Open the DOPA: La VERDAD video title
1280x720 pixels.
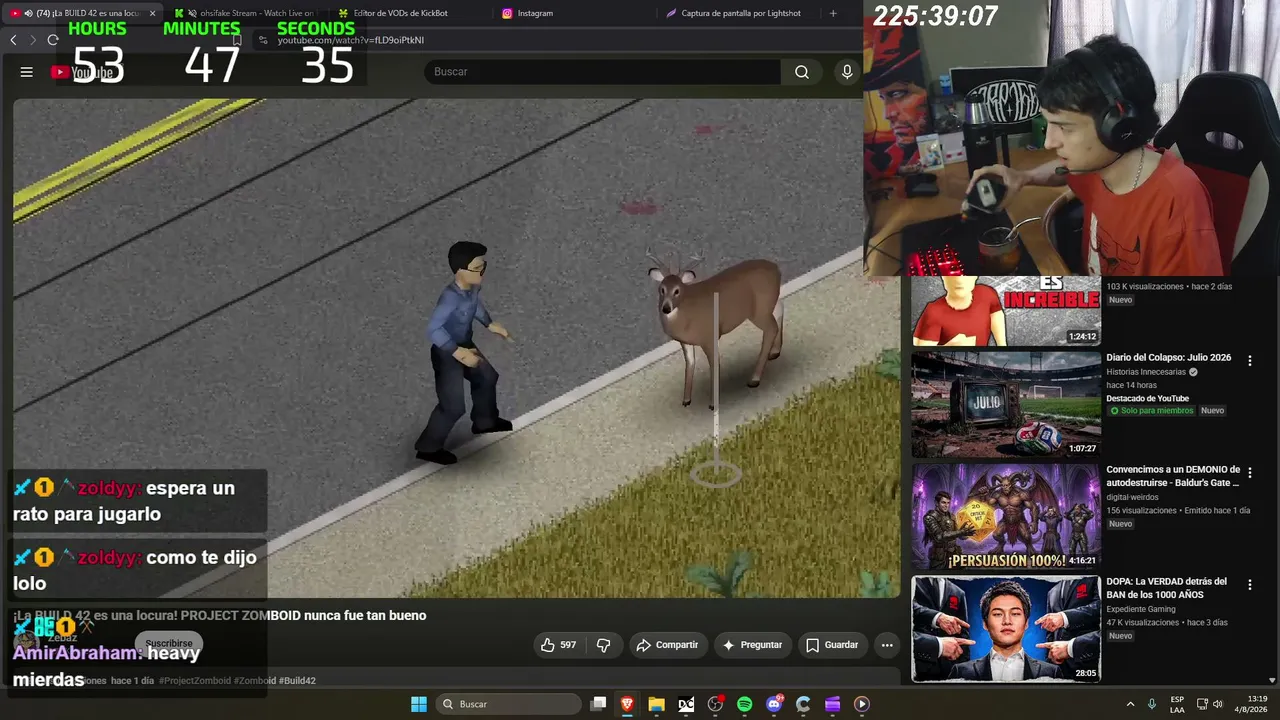[1167, 588]
